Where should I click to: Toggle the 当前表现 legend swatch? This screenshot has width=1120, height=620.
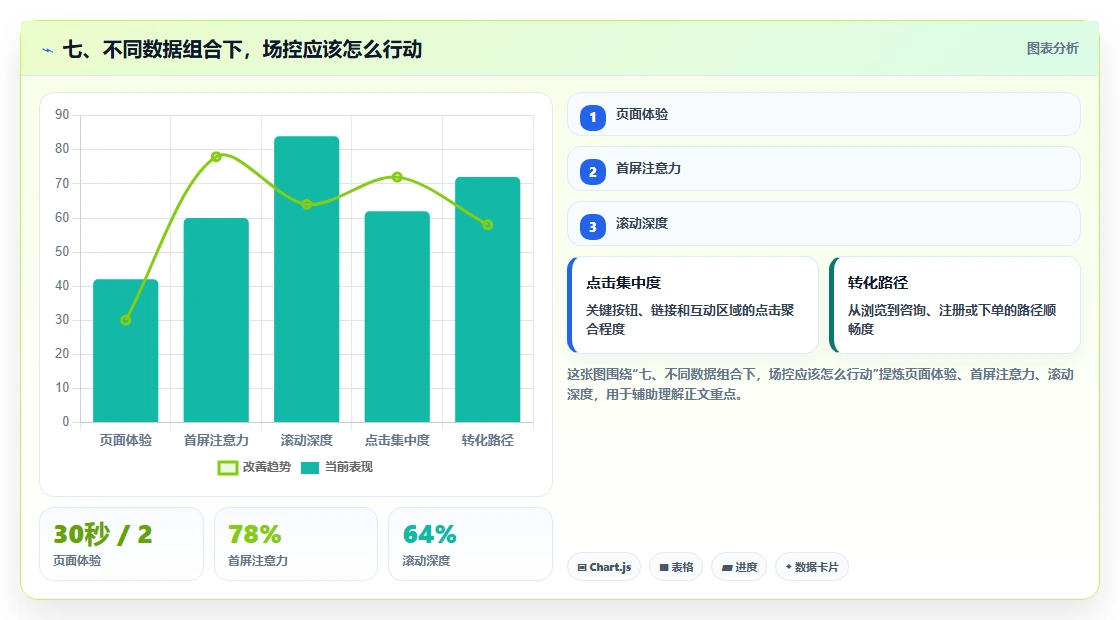click(x=310, y=468)
